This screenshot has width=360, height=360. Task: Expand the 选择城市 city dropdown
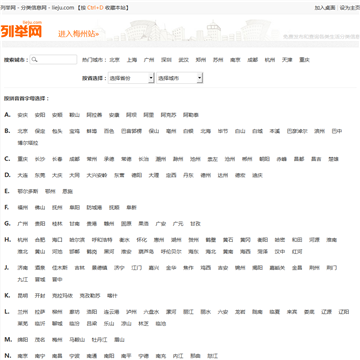(x=180, y=78)
